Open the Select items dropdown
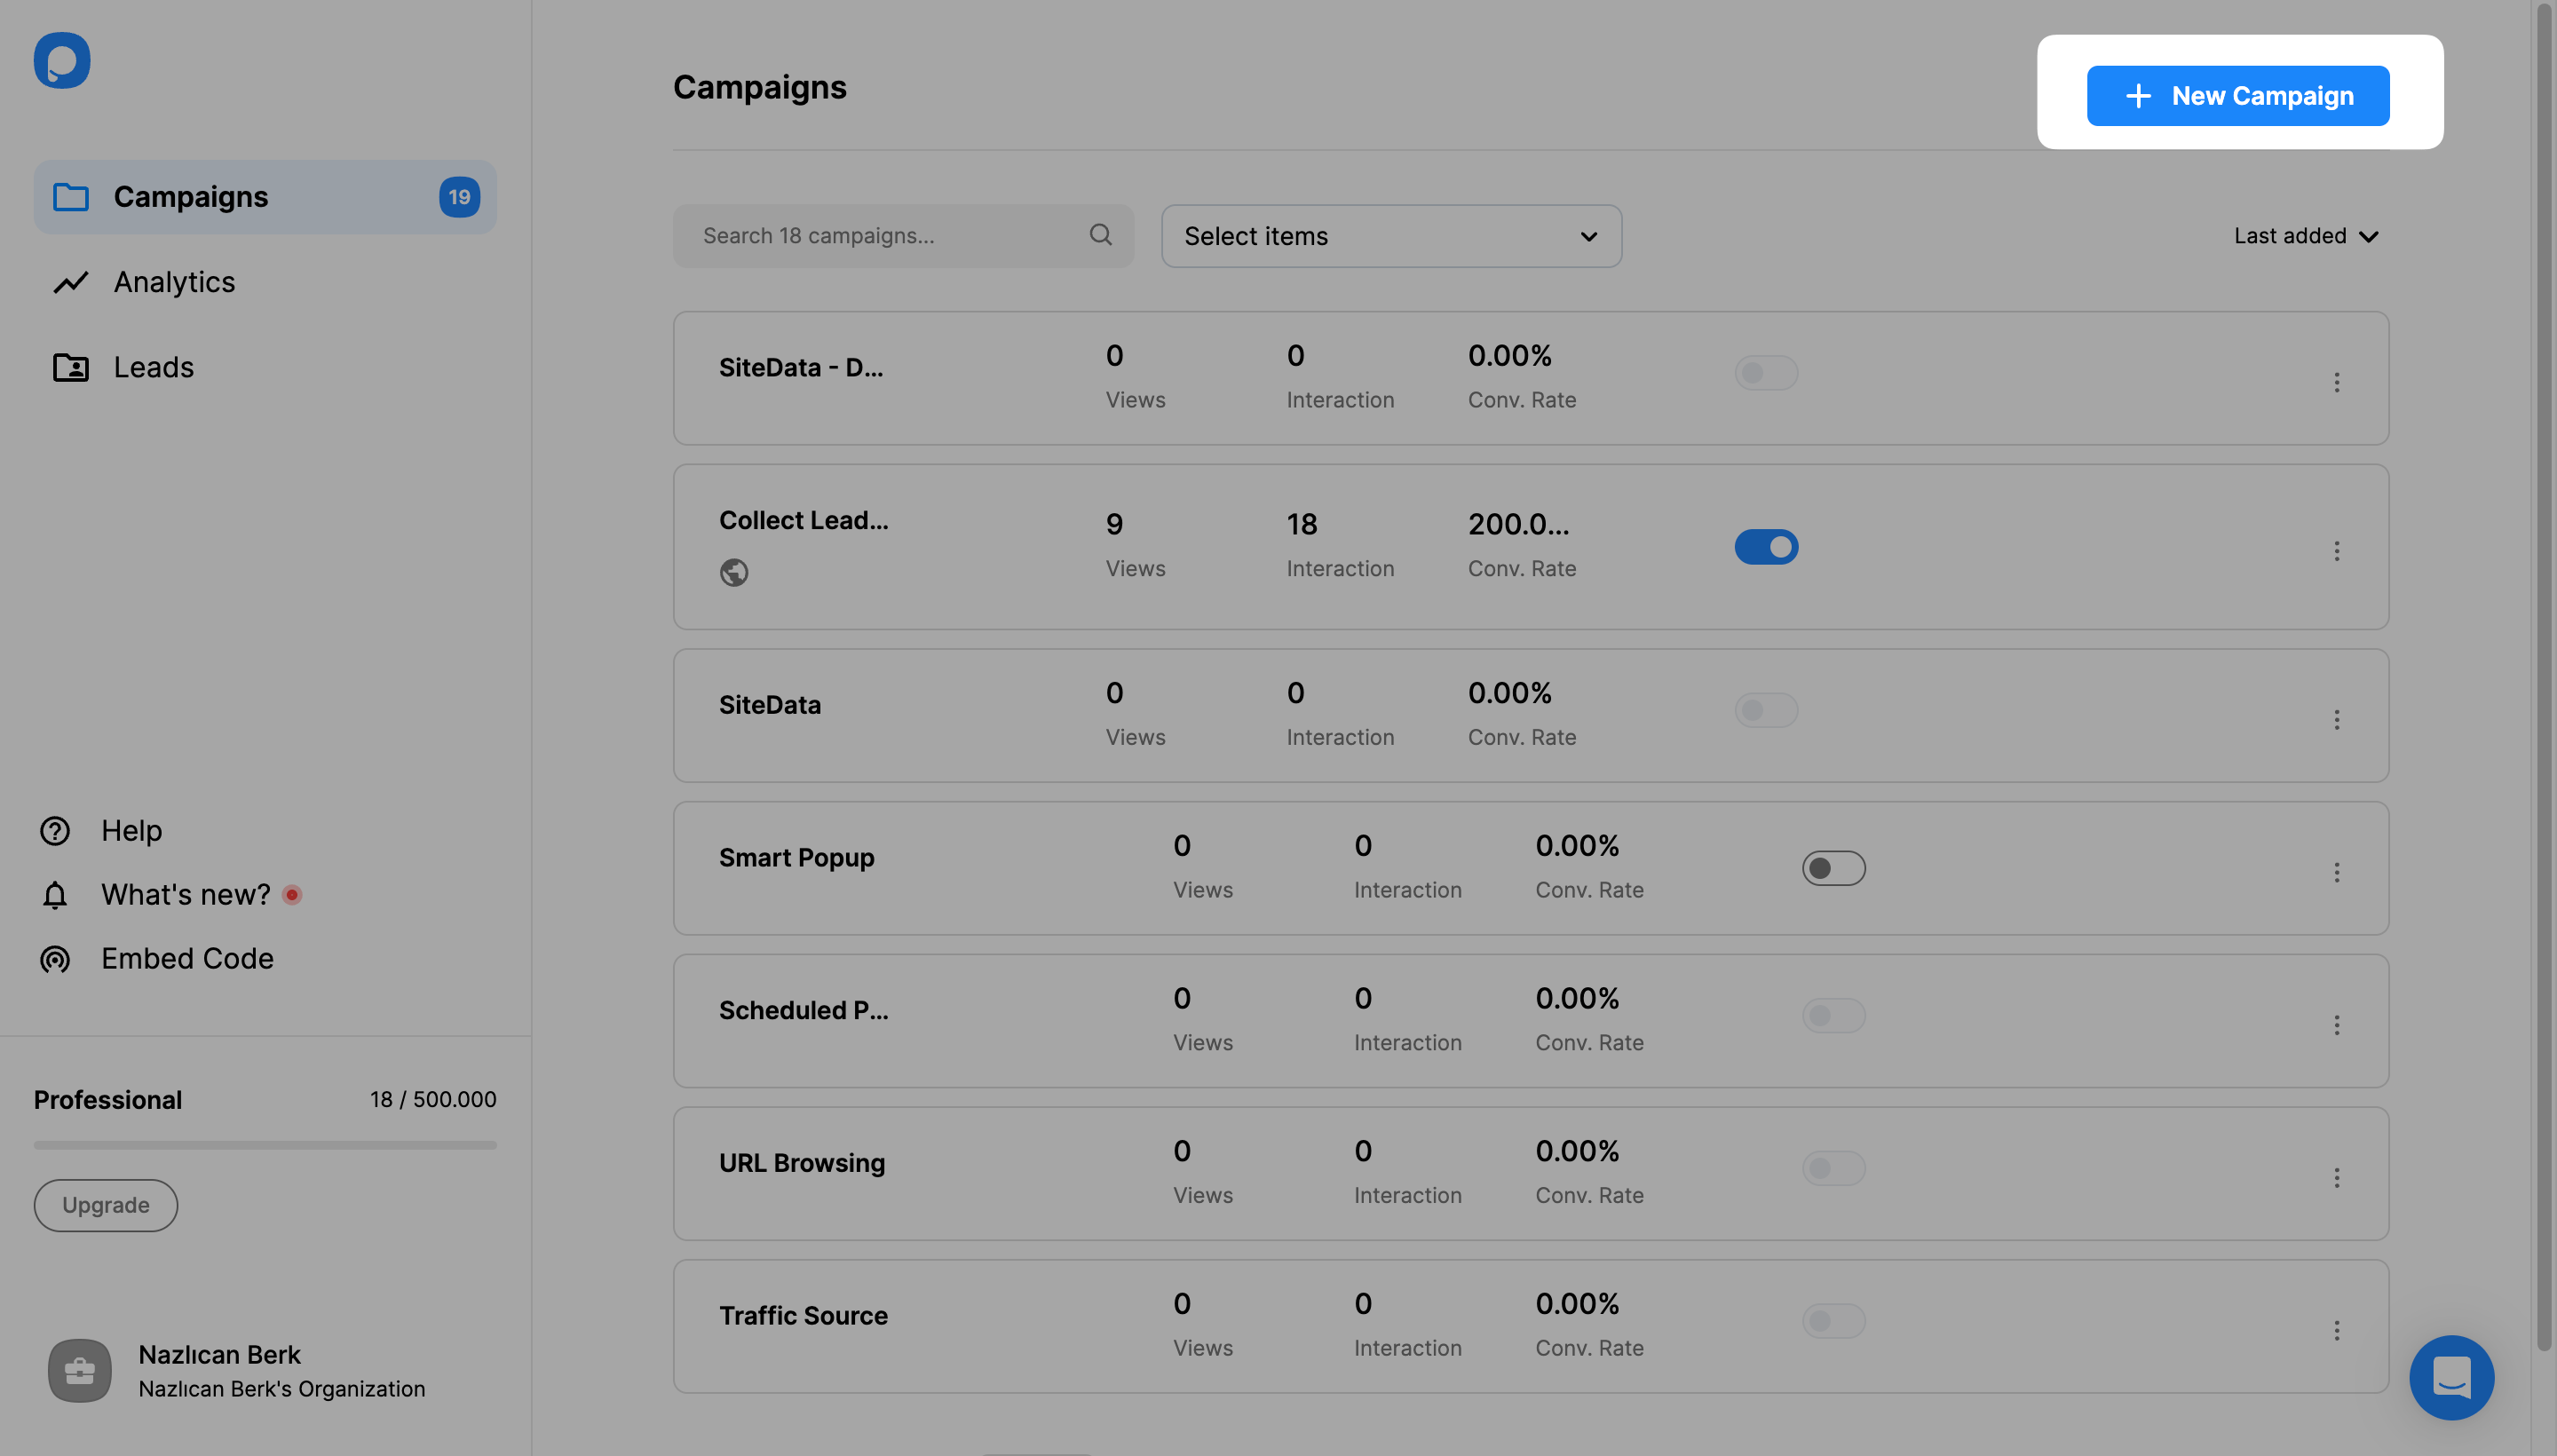Viewport: 2557px width, 1456px height. tap(1390, 236)
